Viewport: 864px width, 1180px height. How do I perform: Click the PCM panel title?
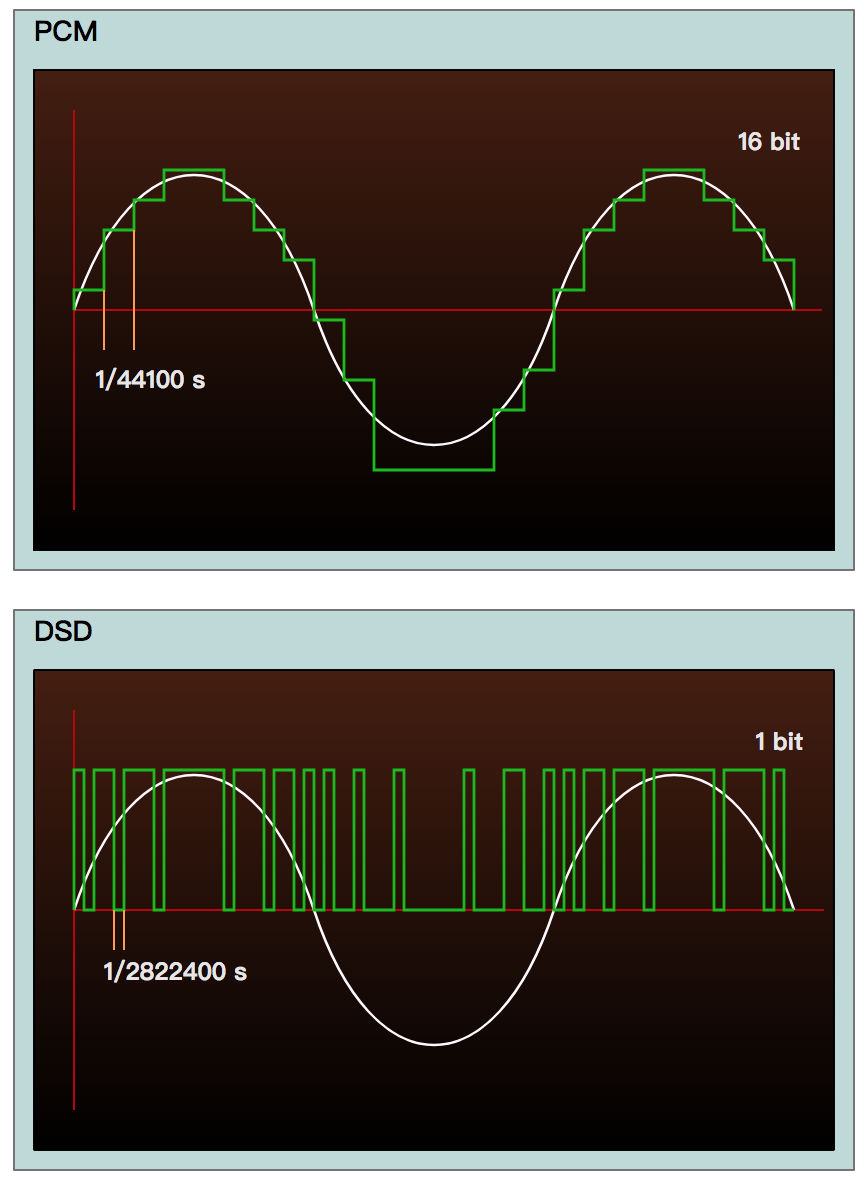66,31
